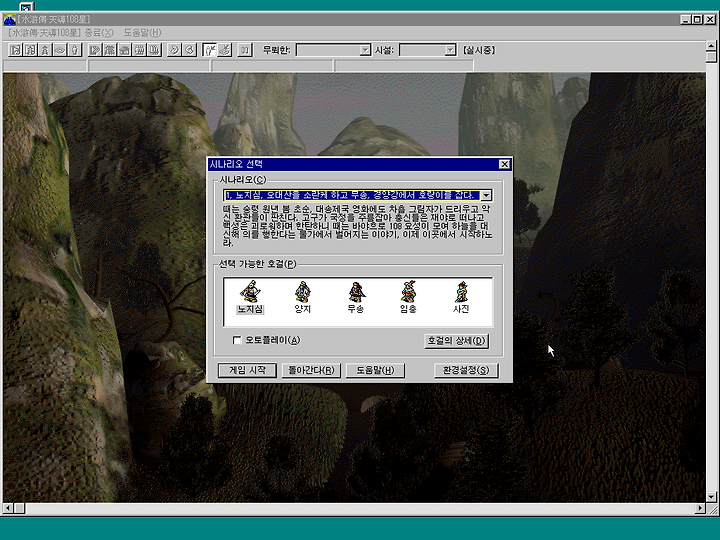Viewport: 720px width, 540px height.
Task: Click the boat-shaped toolbar icon
Action: [x=225, y=50]
